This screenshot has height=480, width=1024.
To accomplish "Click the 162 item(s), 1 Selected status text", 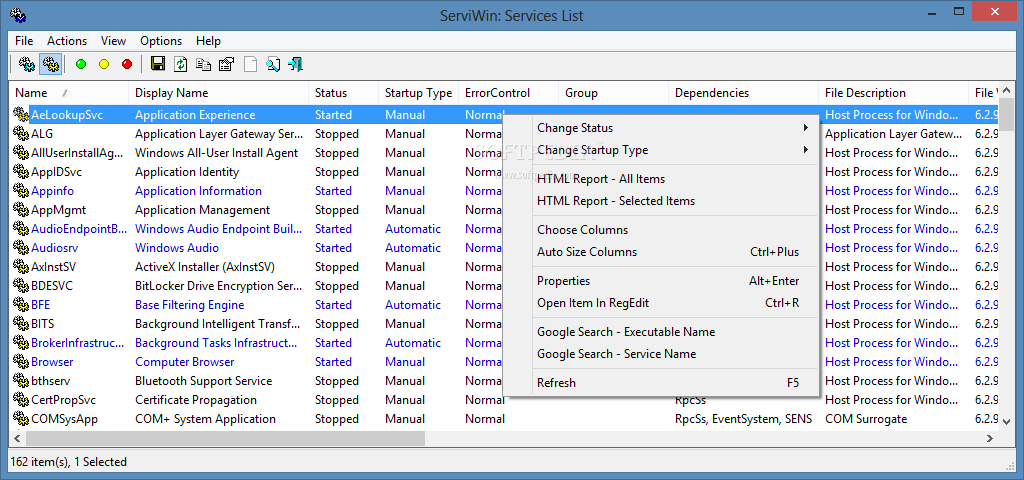I will coord(69,462).
